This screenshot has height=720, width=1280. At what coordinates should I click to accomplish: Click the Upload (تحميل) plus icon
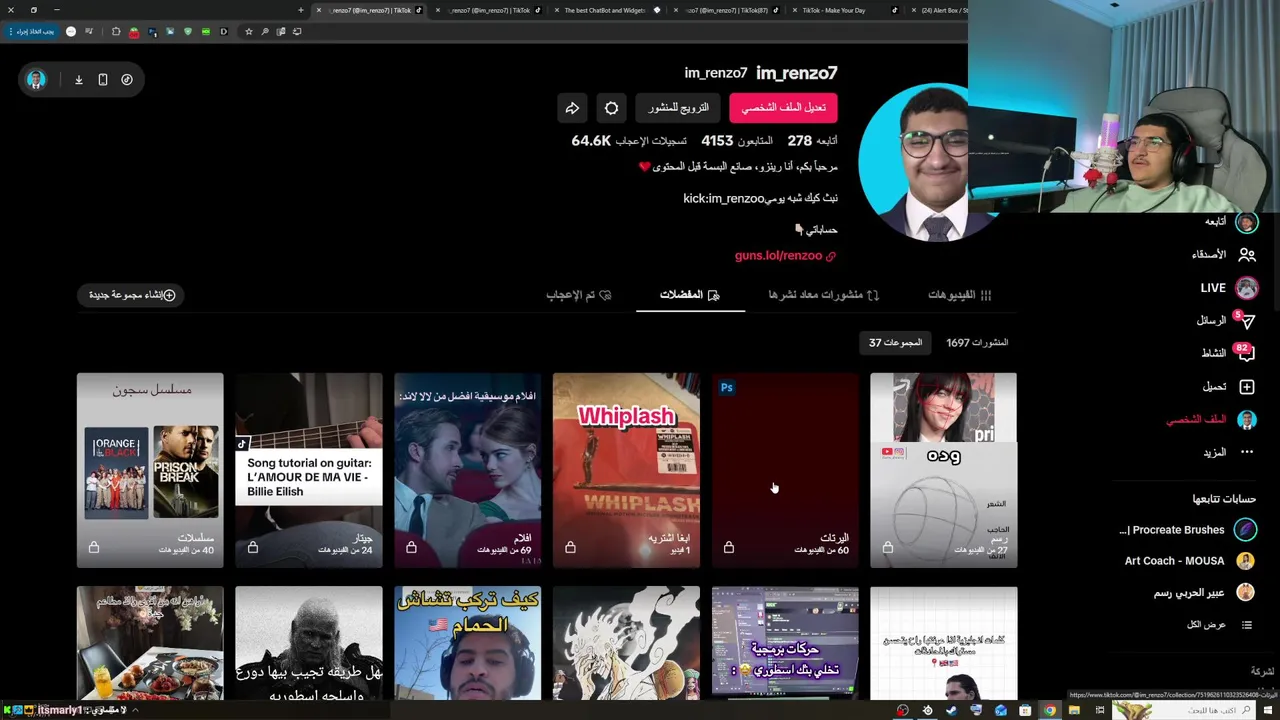pos(1247,387)
